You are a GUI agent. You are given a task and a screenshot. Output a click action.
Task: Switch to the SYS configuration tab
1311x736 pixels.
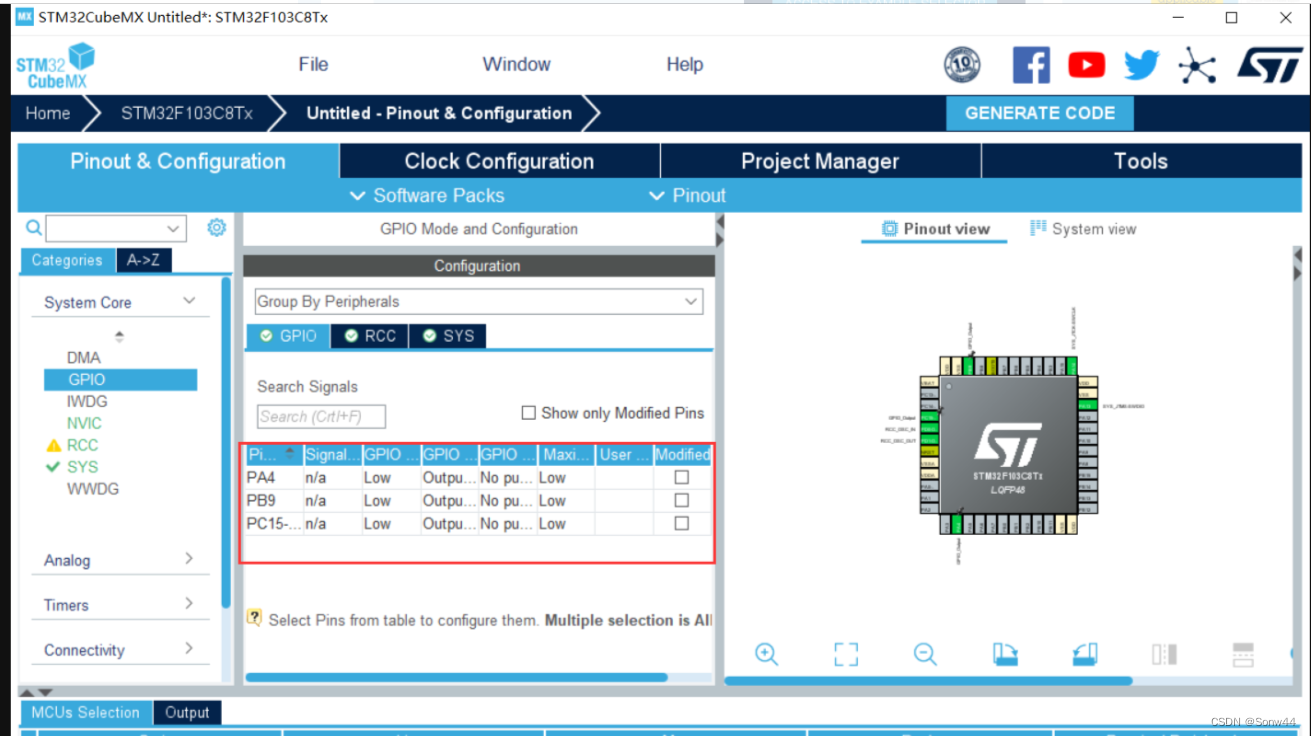pos(448,336)
